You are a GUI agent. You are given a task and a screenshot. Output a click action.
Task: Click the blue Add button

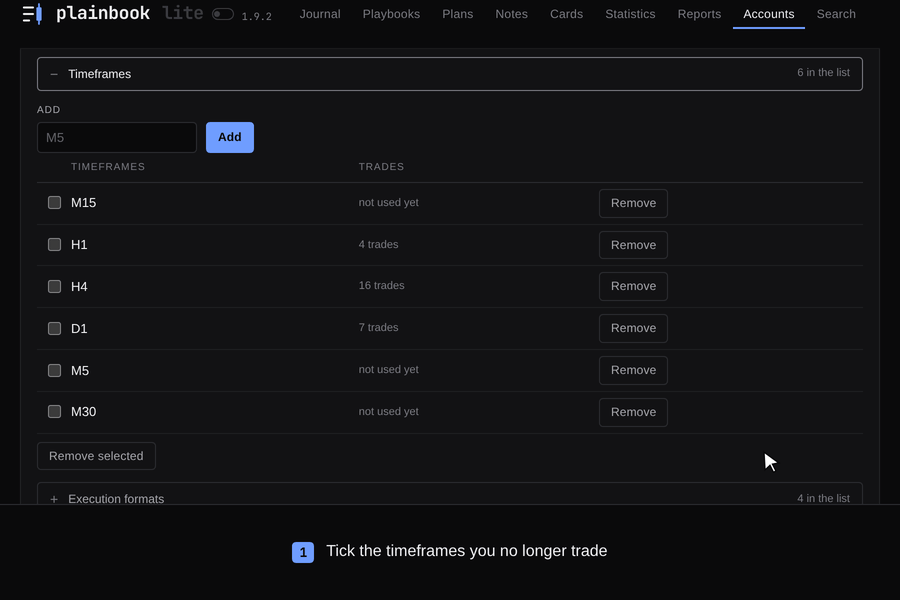tap(230, 137)
